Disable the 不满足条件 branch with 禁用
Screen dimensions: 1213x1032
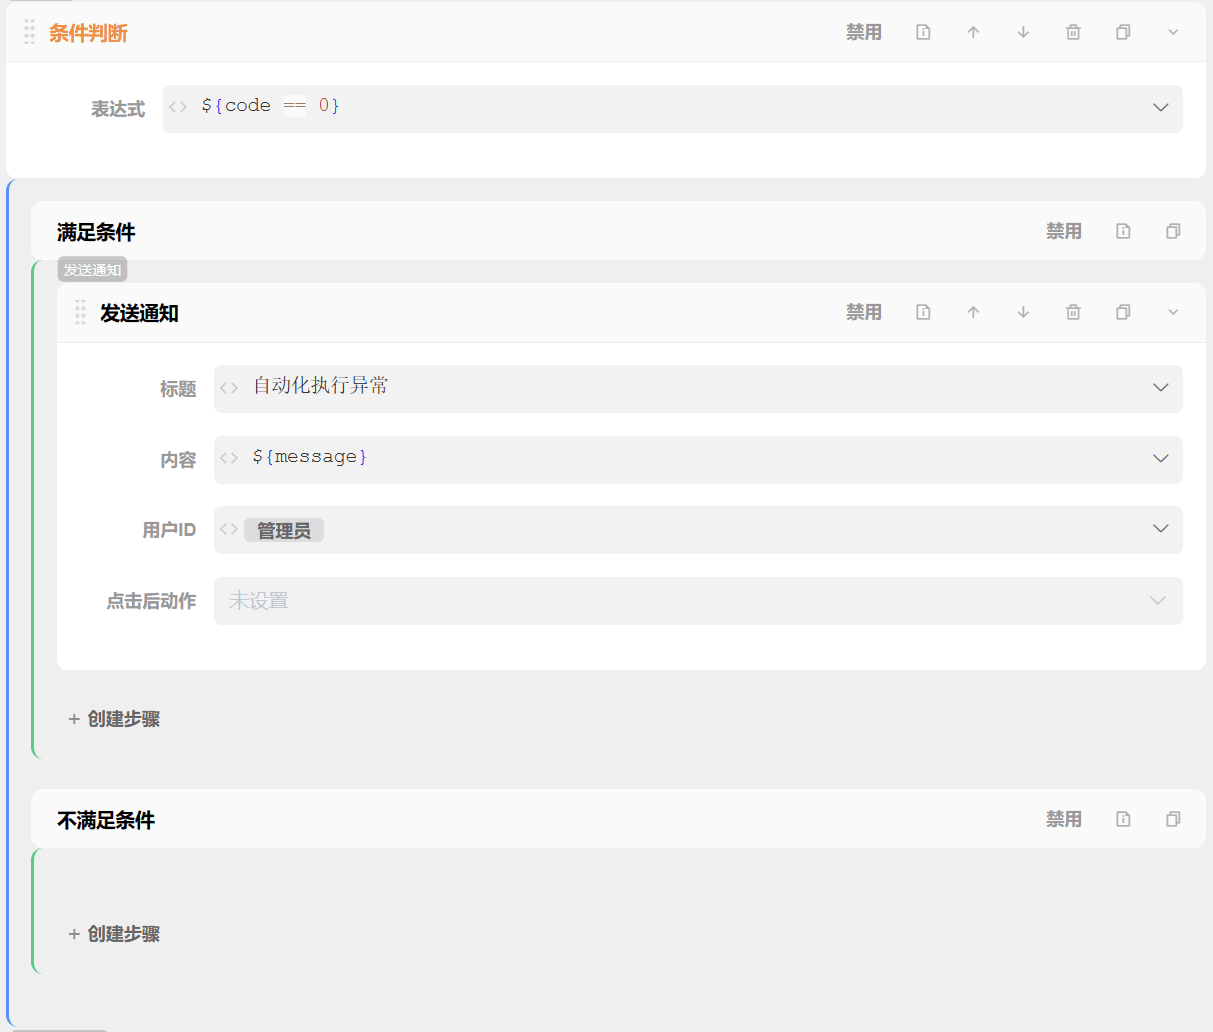(x=1064, y=819)
